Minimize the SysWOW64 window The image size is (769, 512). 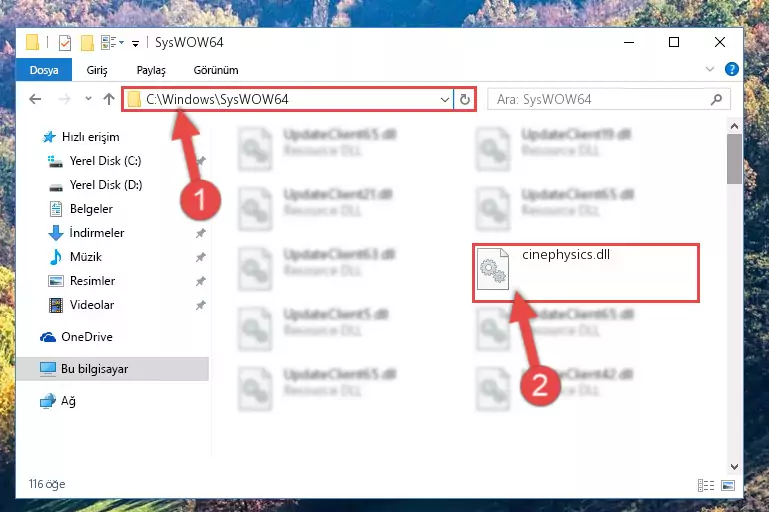pos(629,42)
